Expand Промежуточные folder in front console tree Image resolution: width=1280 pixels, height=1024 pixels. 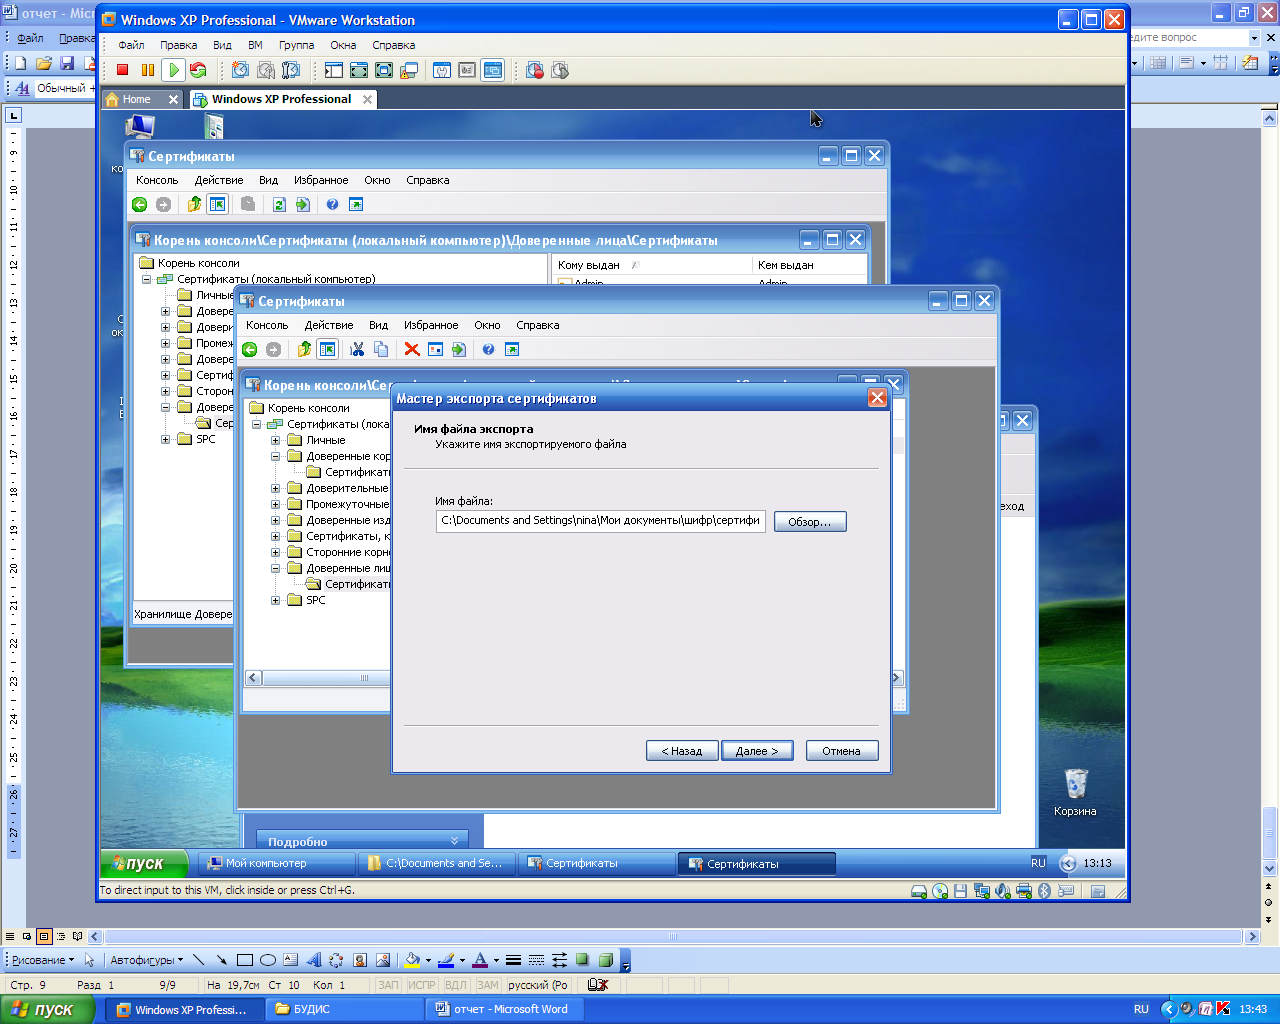[275, 504]
